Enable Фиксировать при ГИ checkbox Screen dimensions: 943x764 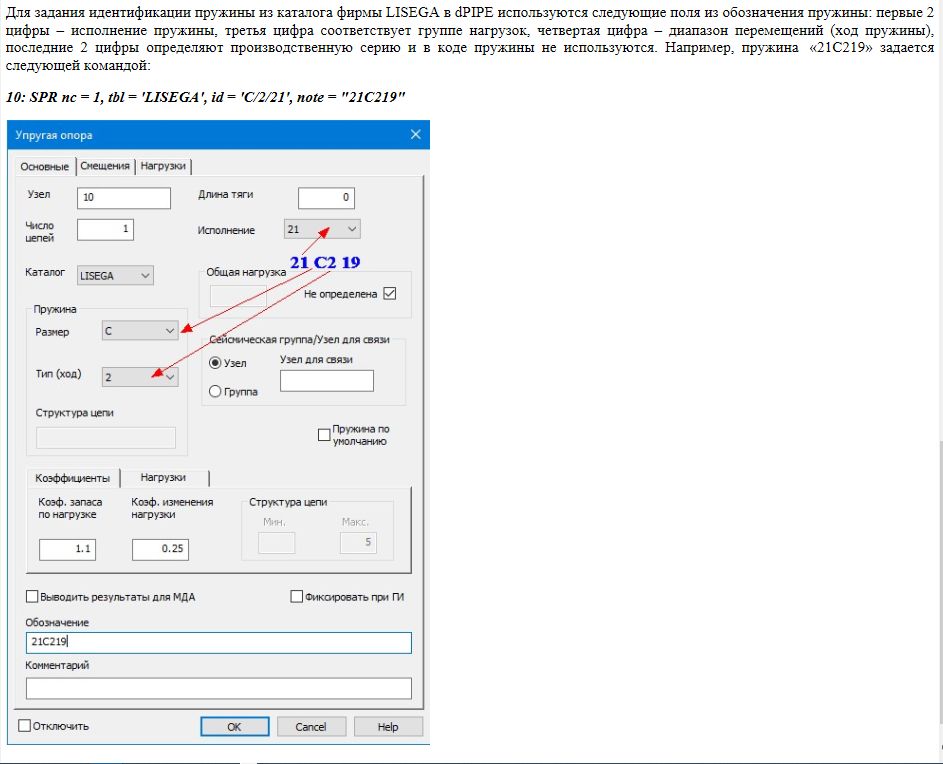(x=296, y=597)
